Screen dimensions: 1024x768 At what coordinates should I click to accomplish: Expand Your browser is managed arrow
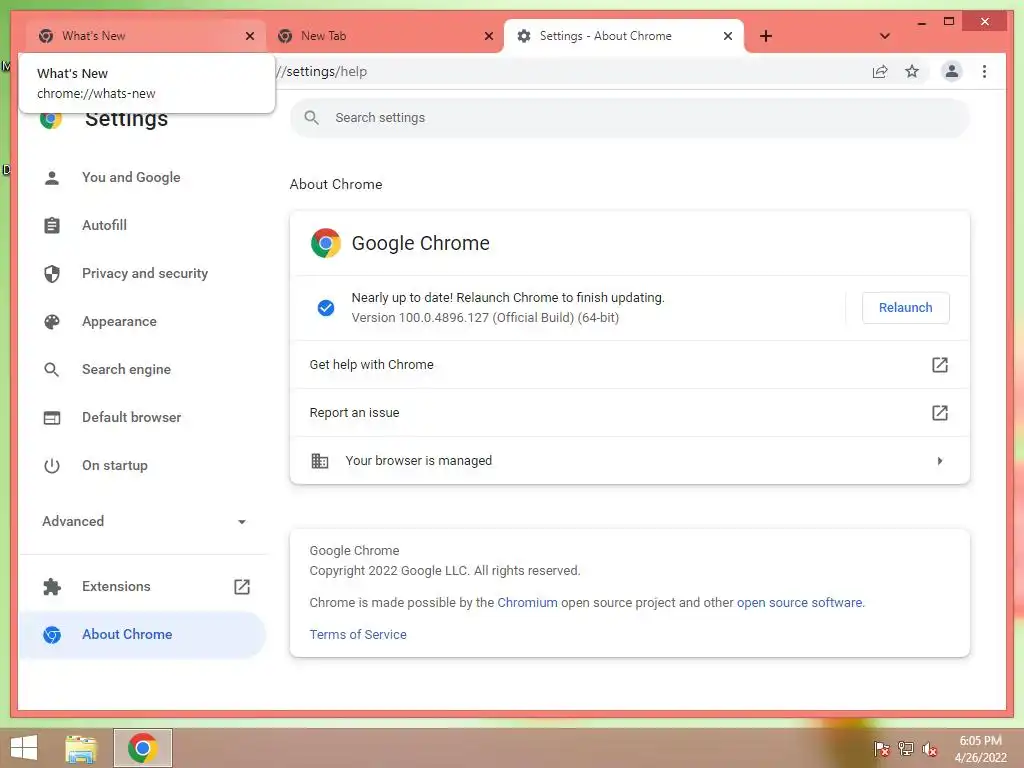click(x=939, y=461)
